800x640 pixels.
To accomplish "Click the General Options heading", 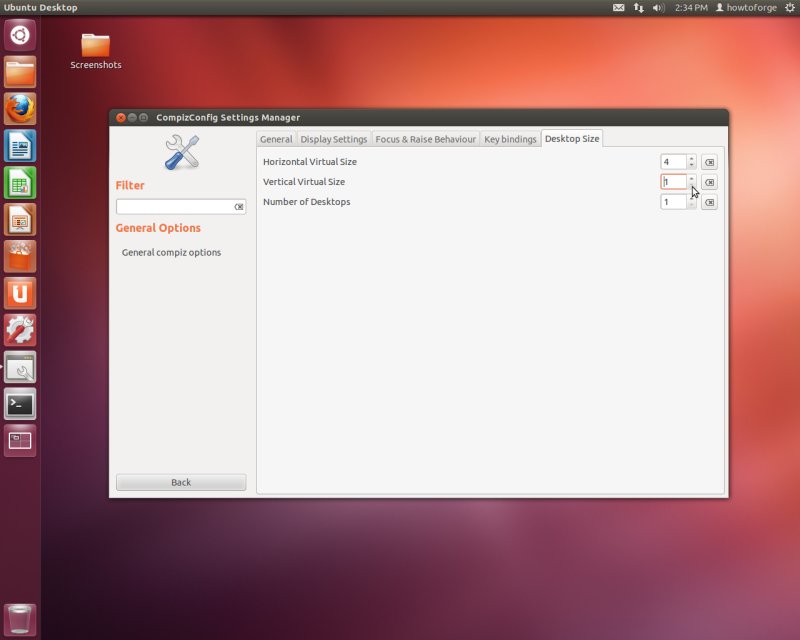I will coord(158,228).
